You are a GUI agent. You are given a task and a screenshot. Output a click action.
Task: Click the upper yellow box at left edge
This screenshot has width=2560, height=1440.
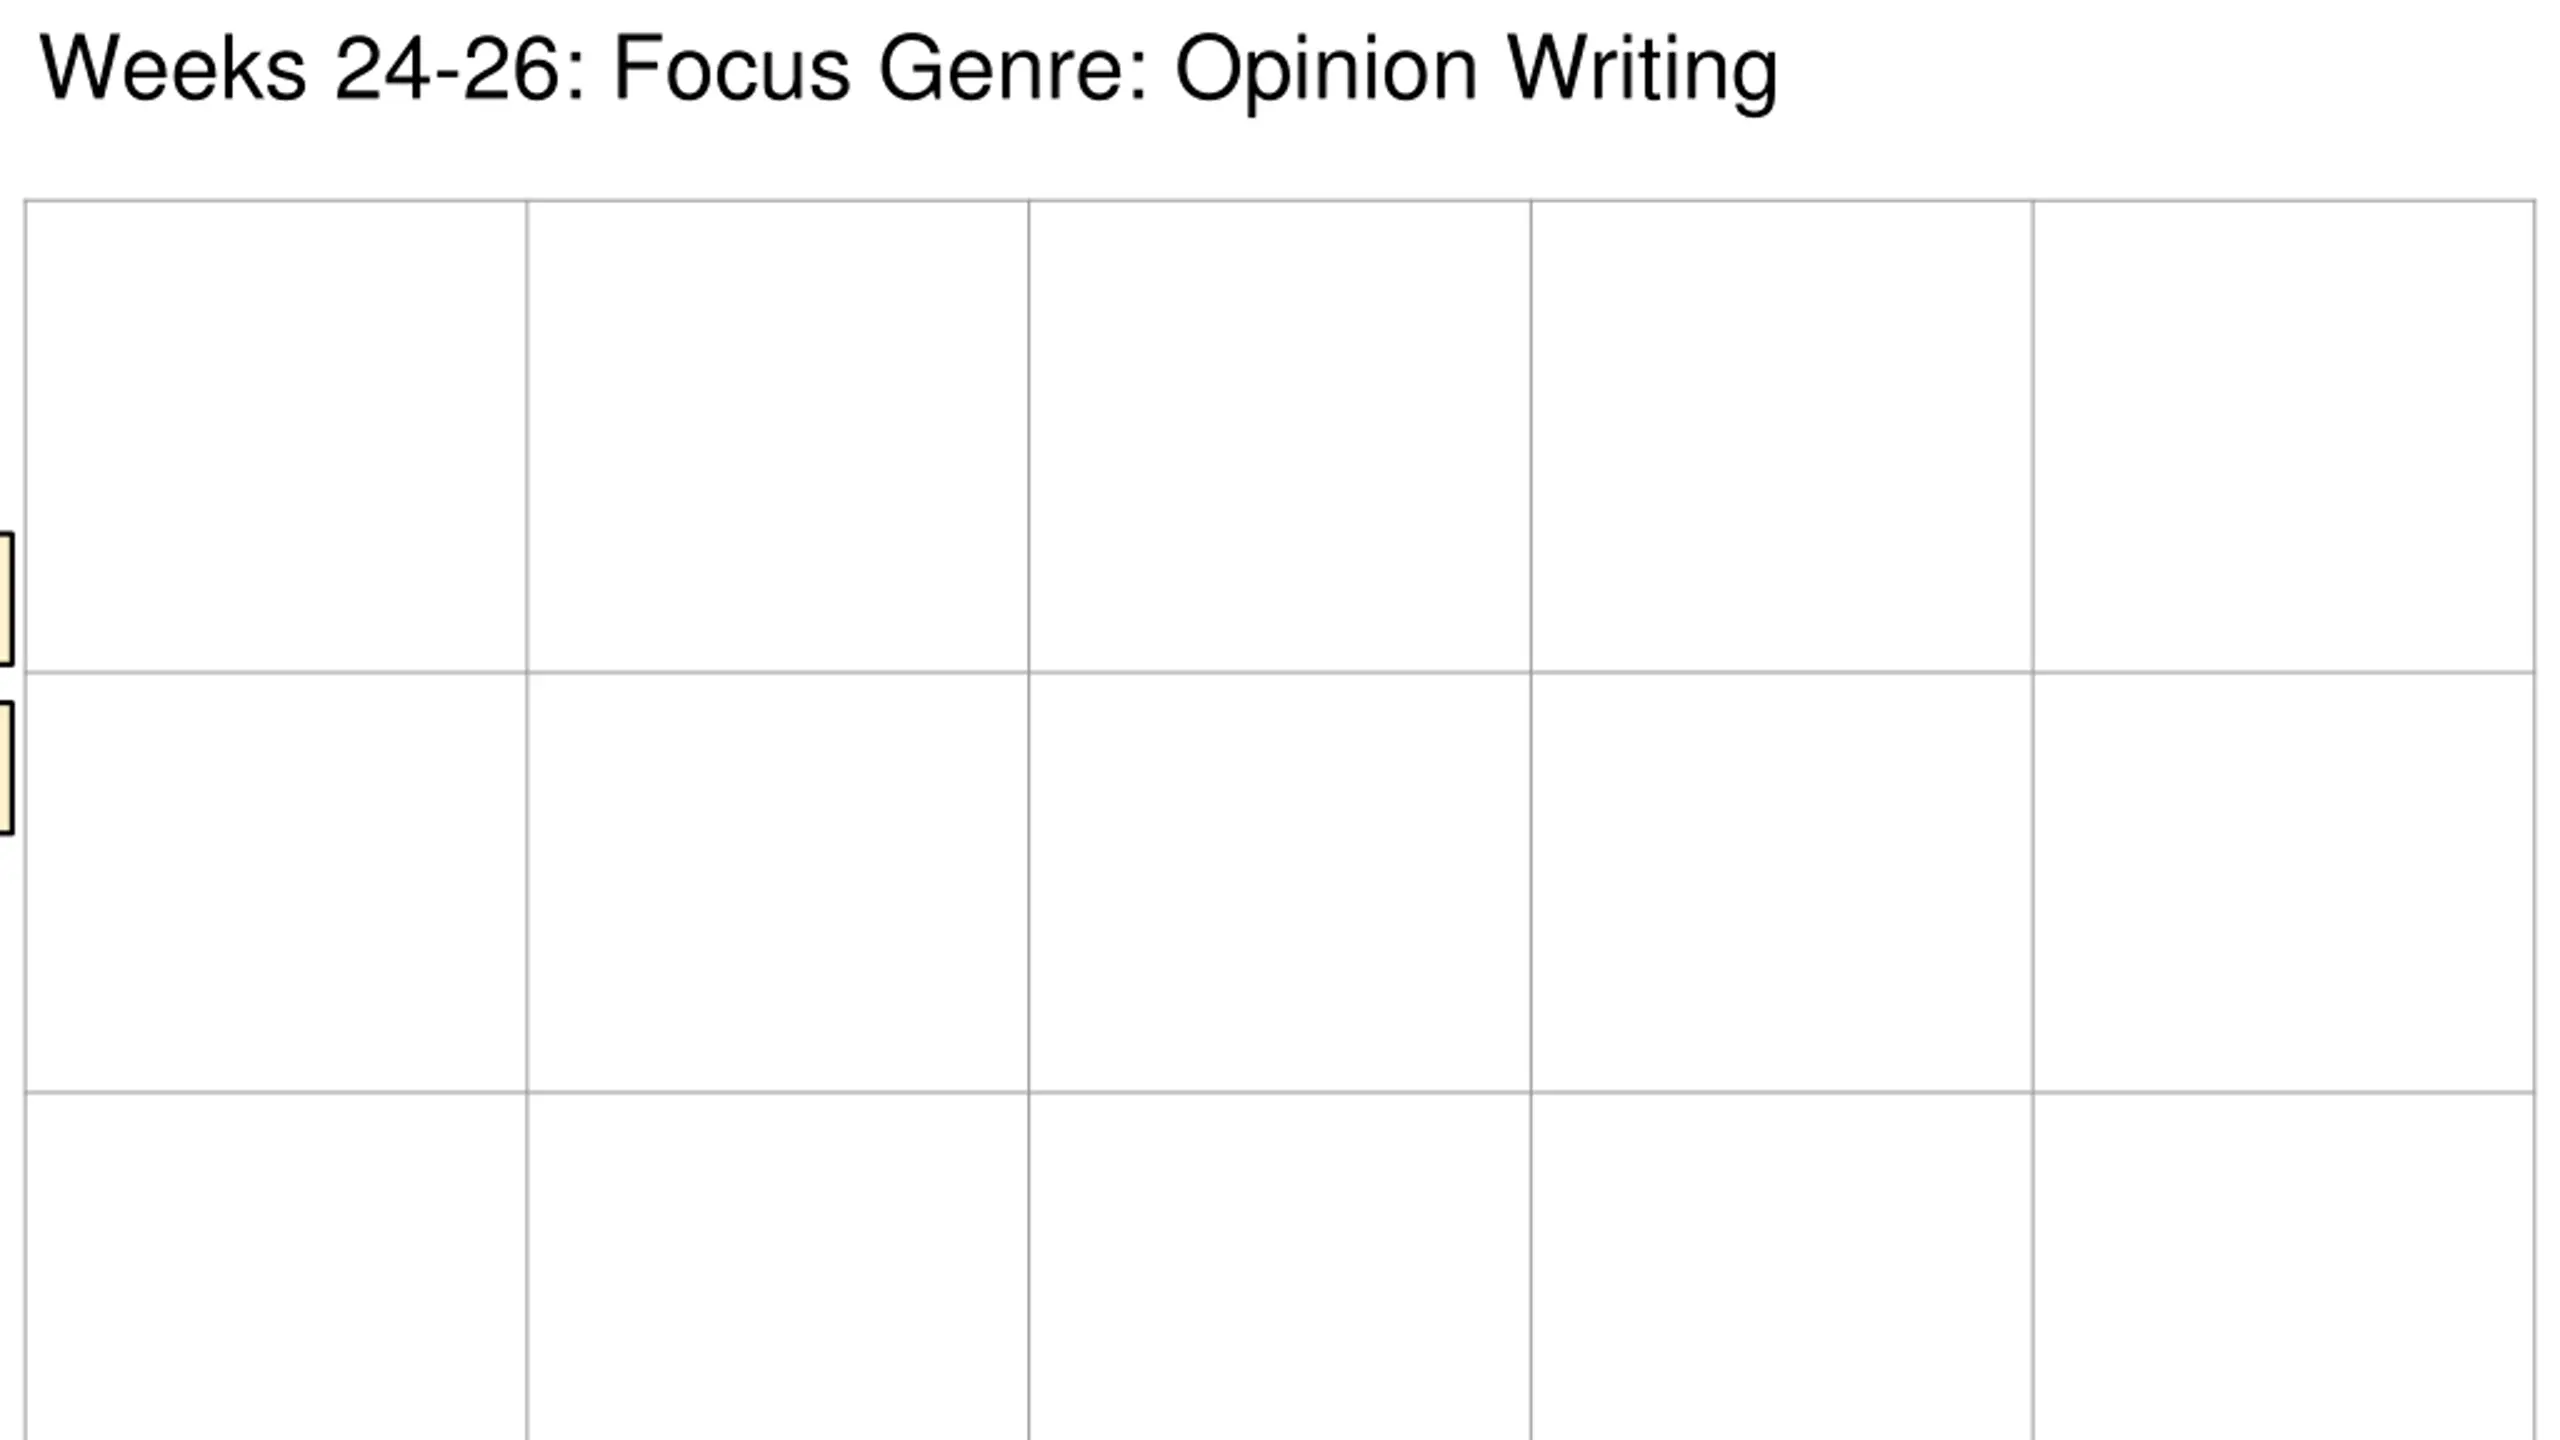(x=6, y=599)
